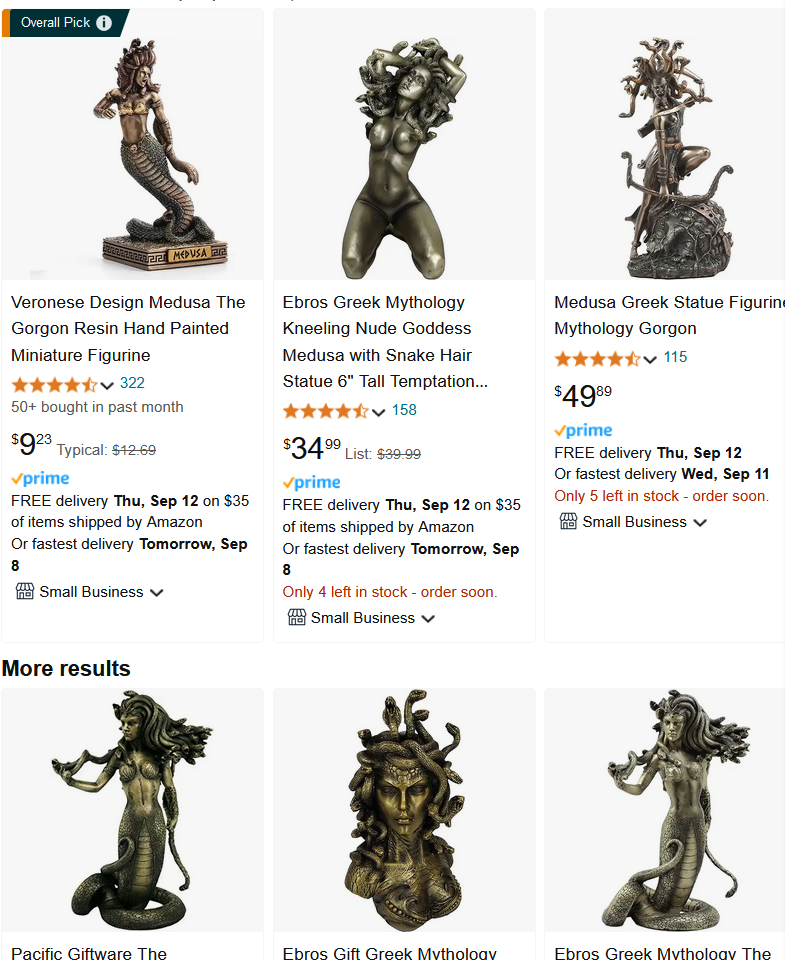
Task: Expand Small Business chevron under $49.89 Medusa statue
Action: [x=700, y=523]
